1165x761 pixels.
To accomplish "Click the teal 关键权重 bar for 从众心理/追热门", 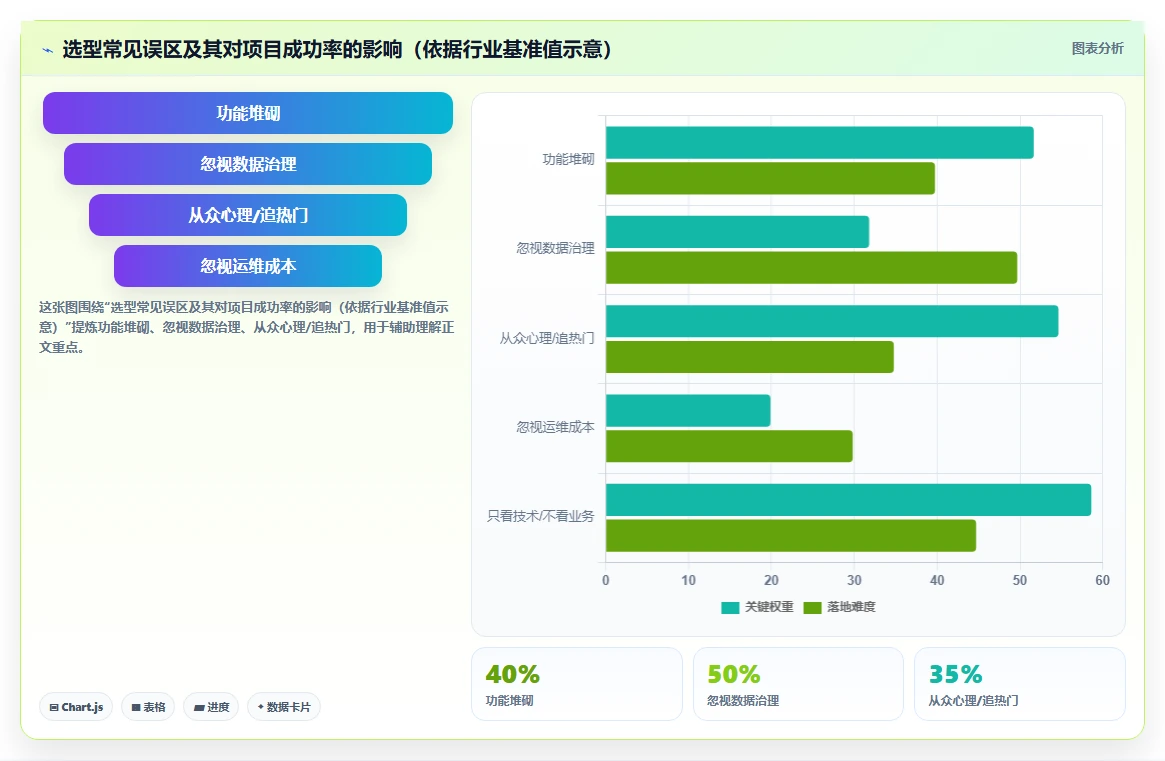I will click(832, 321).
